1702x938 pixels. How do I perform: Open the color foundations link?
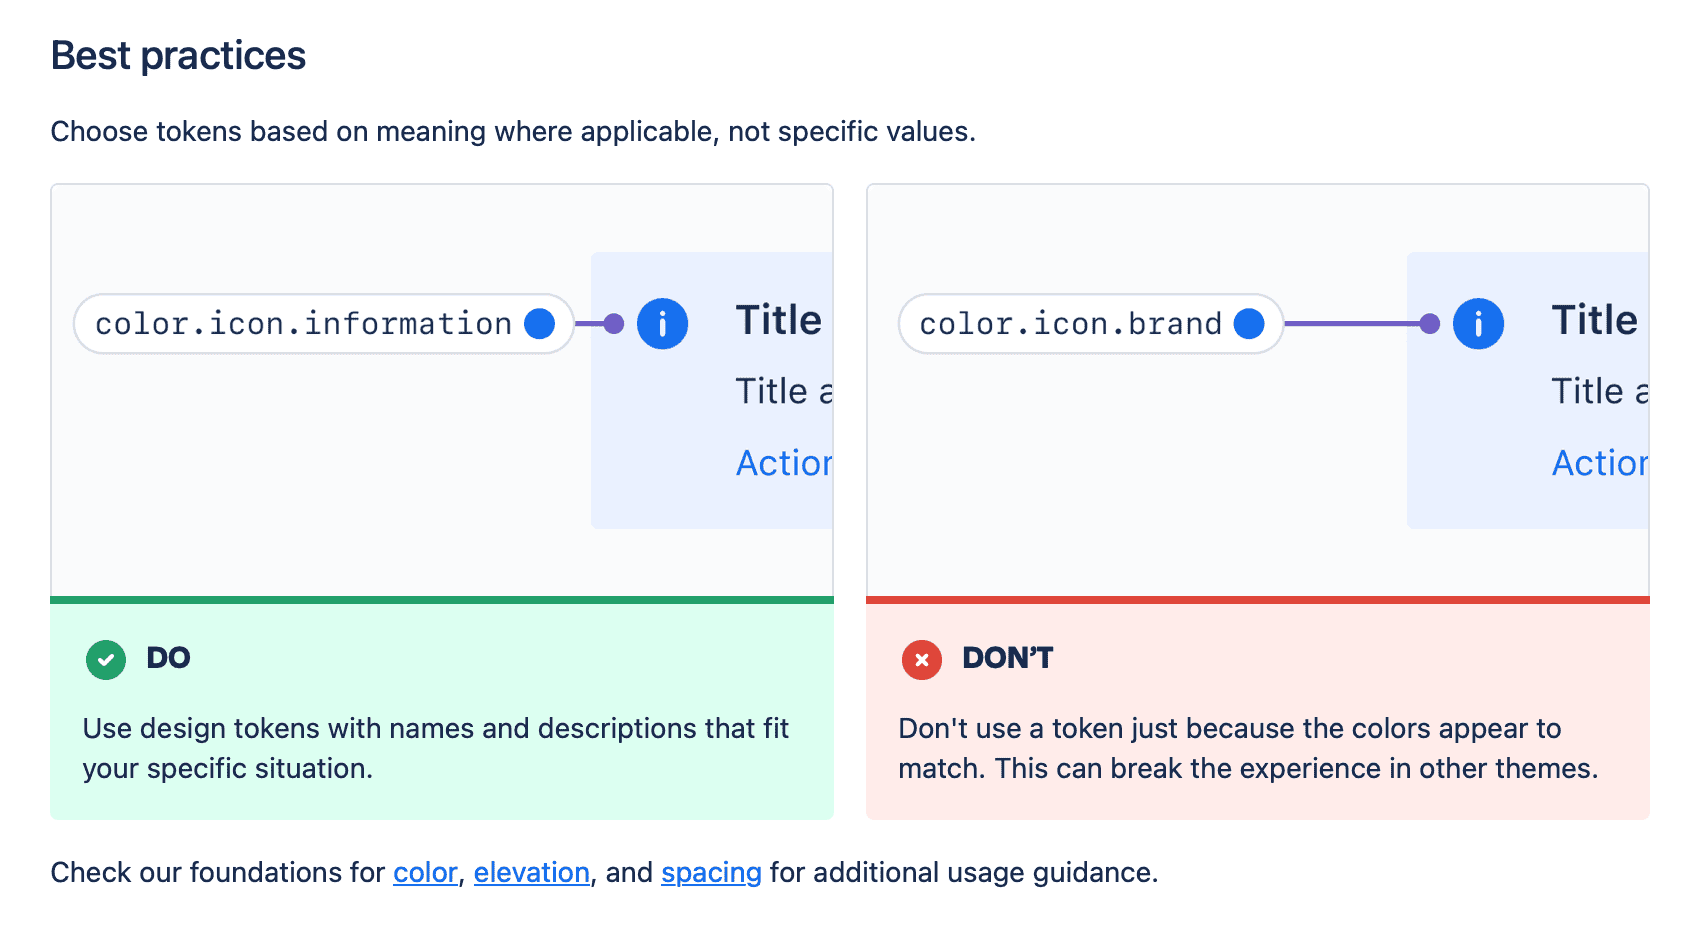425,873
